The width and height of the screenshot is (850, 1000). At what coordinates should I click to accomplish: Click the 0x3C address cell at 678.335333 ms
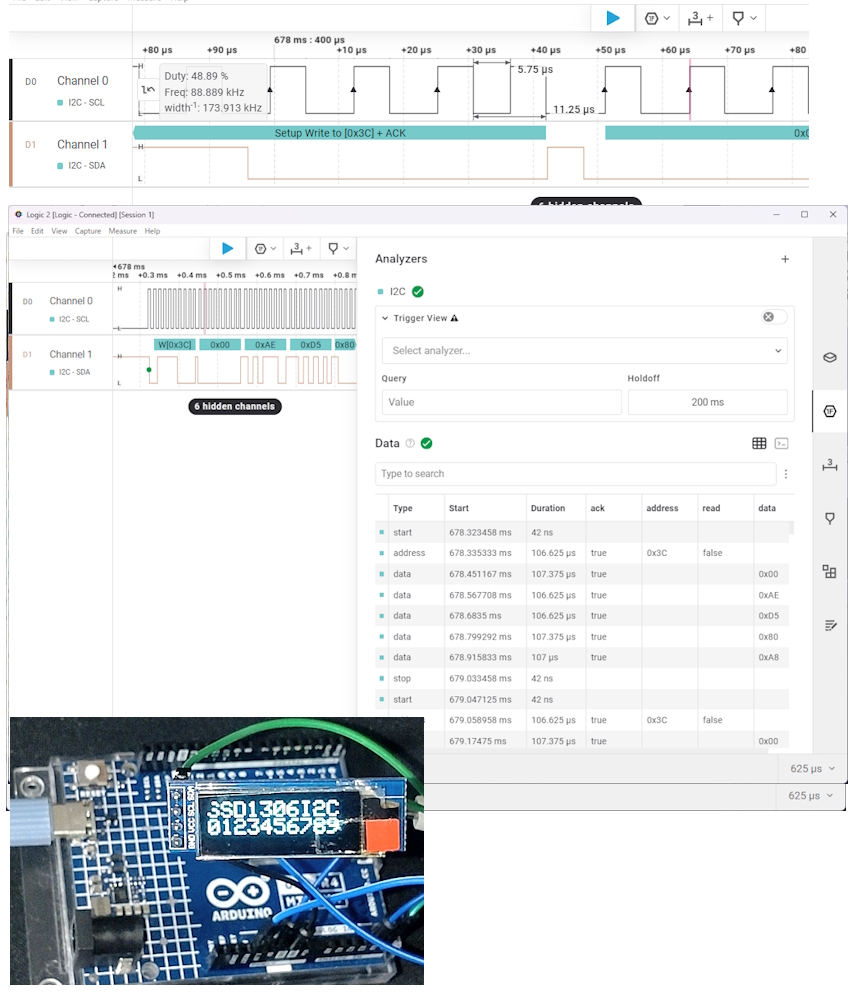(657, 553)
